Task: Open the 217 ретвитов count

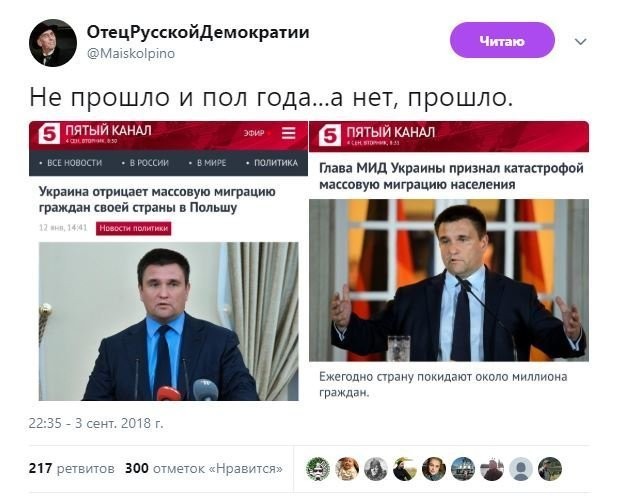Action: pyautogui.click(x=72, y=468)
